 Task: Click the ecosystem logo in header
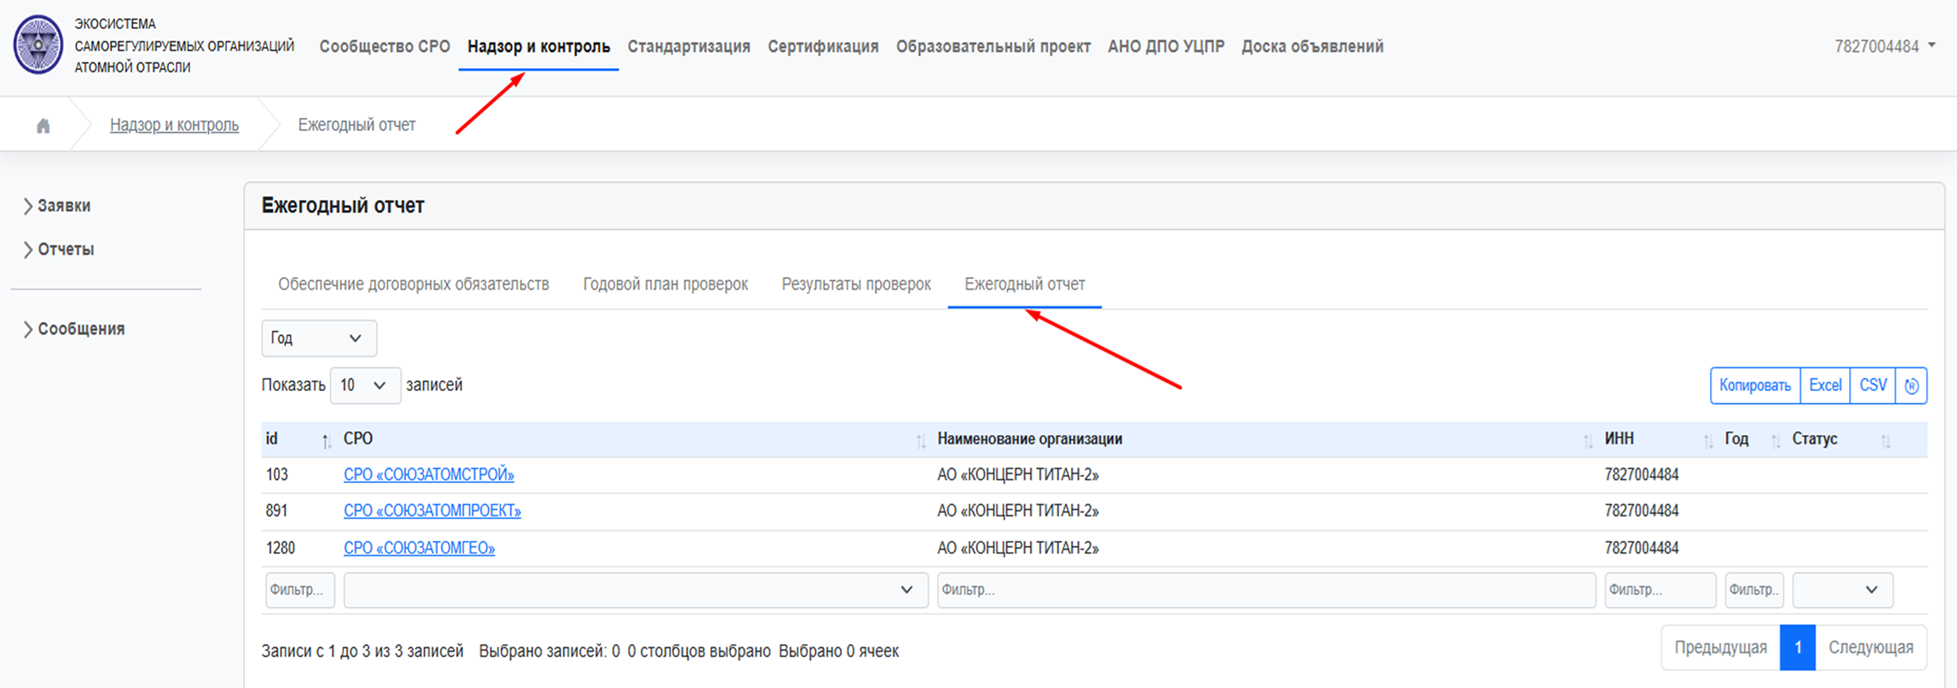point(38,45)
